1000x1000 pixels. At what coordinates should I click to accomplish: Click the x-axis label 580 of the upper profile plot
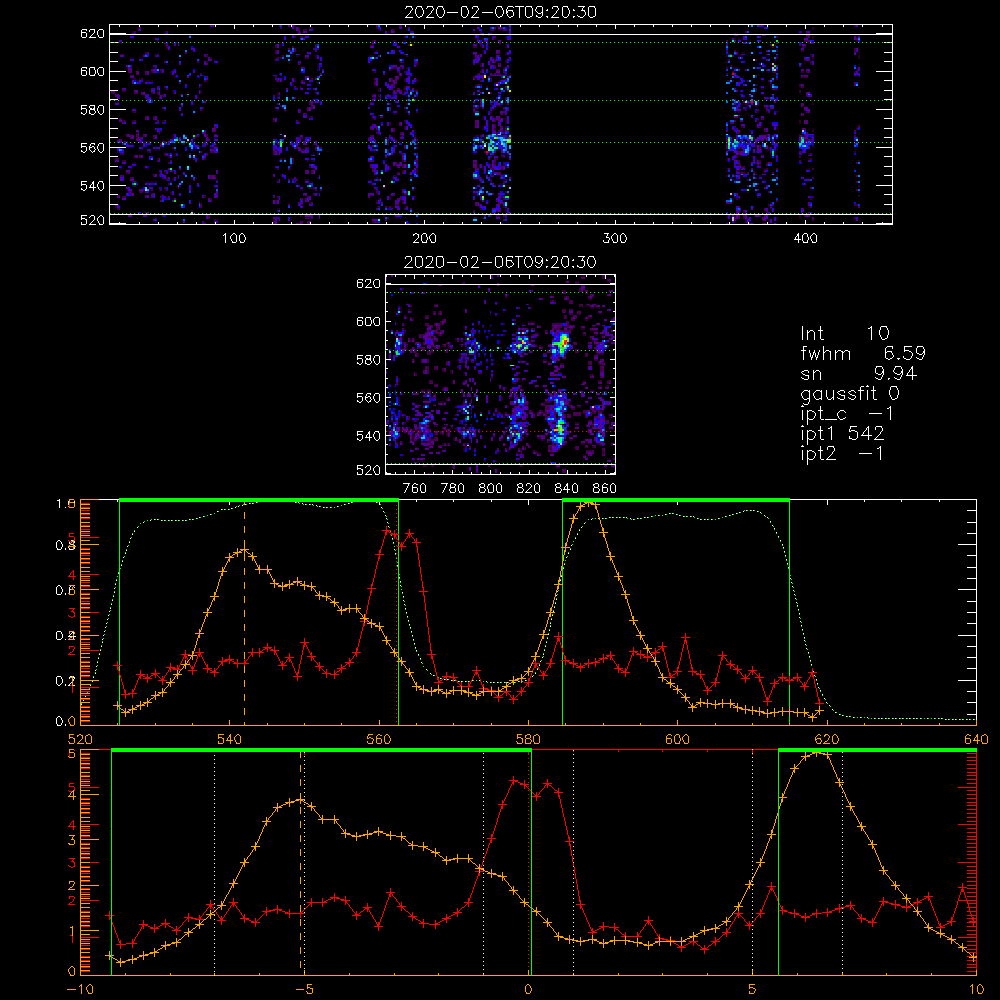[528, 739]
